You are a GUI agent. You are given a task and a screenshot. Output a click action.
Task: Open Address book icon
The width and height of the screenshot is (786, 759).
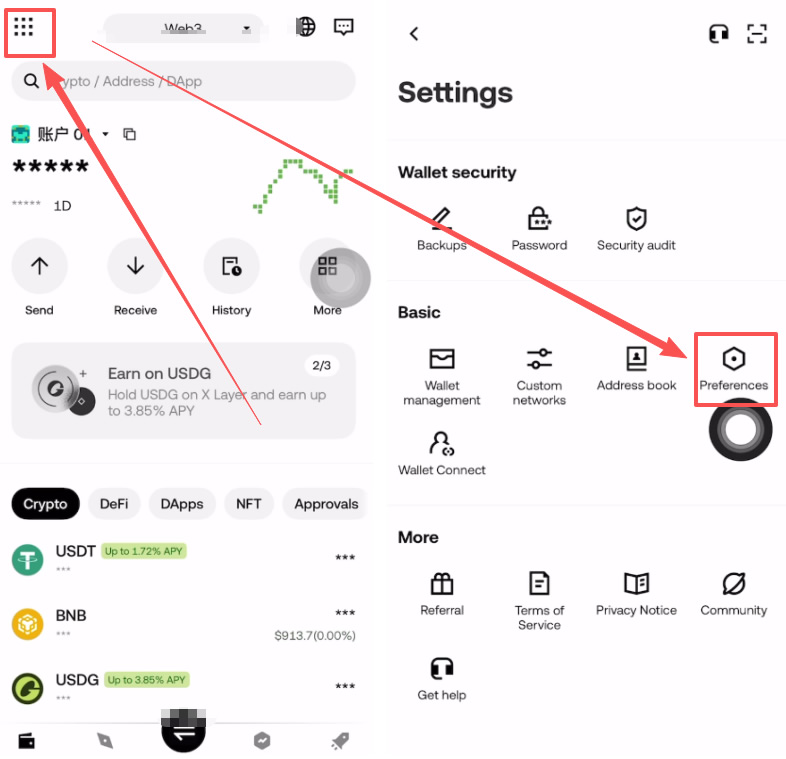pyautogui.click(x=636, y=358)
